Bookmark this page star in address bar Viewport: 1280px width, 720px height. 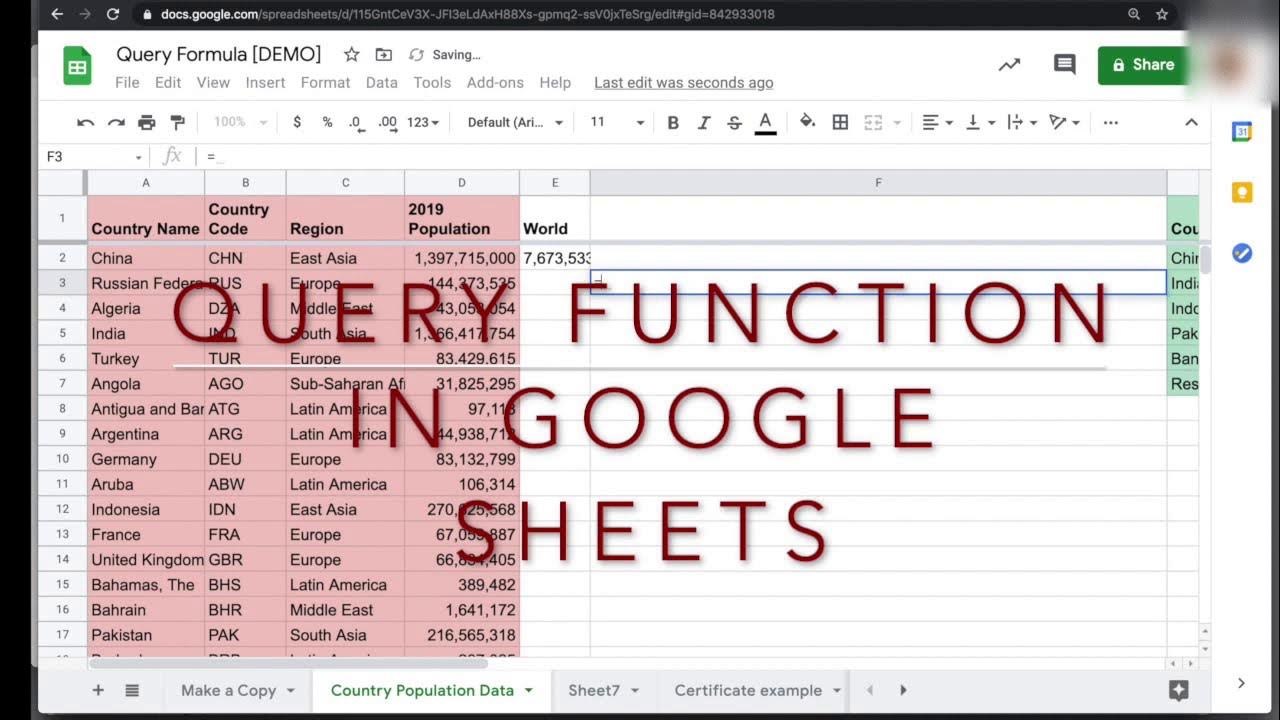[x=1162, y=14]
